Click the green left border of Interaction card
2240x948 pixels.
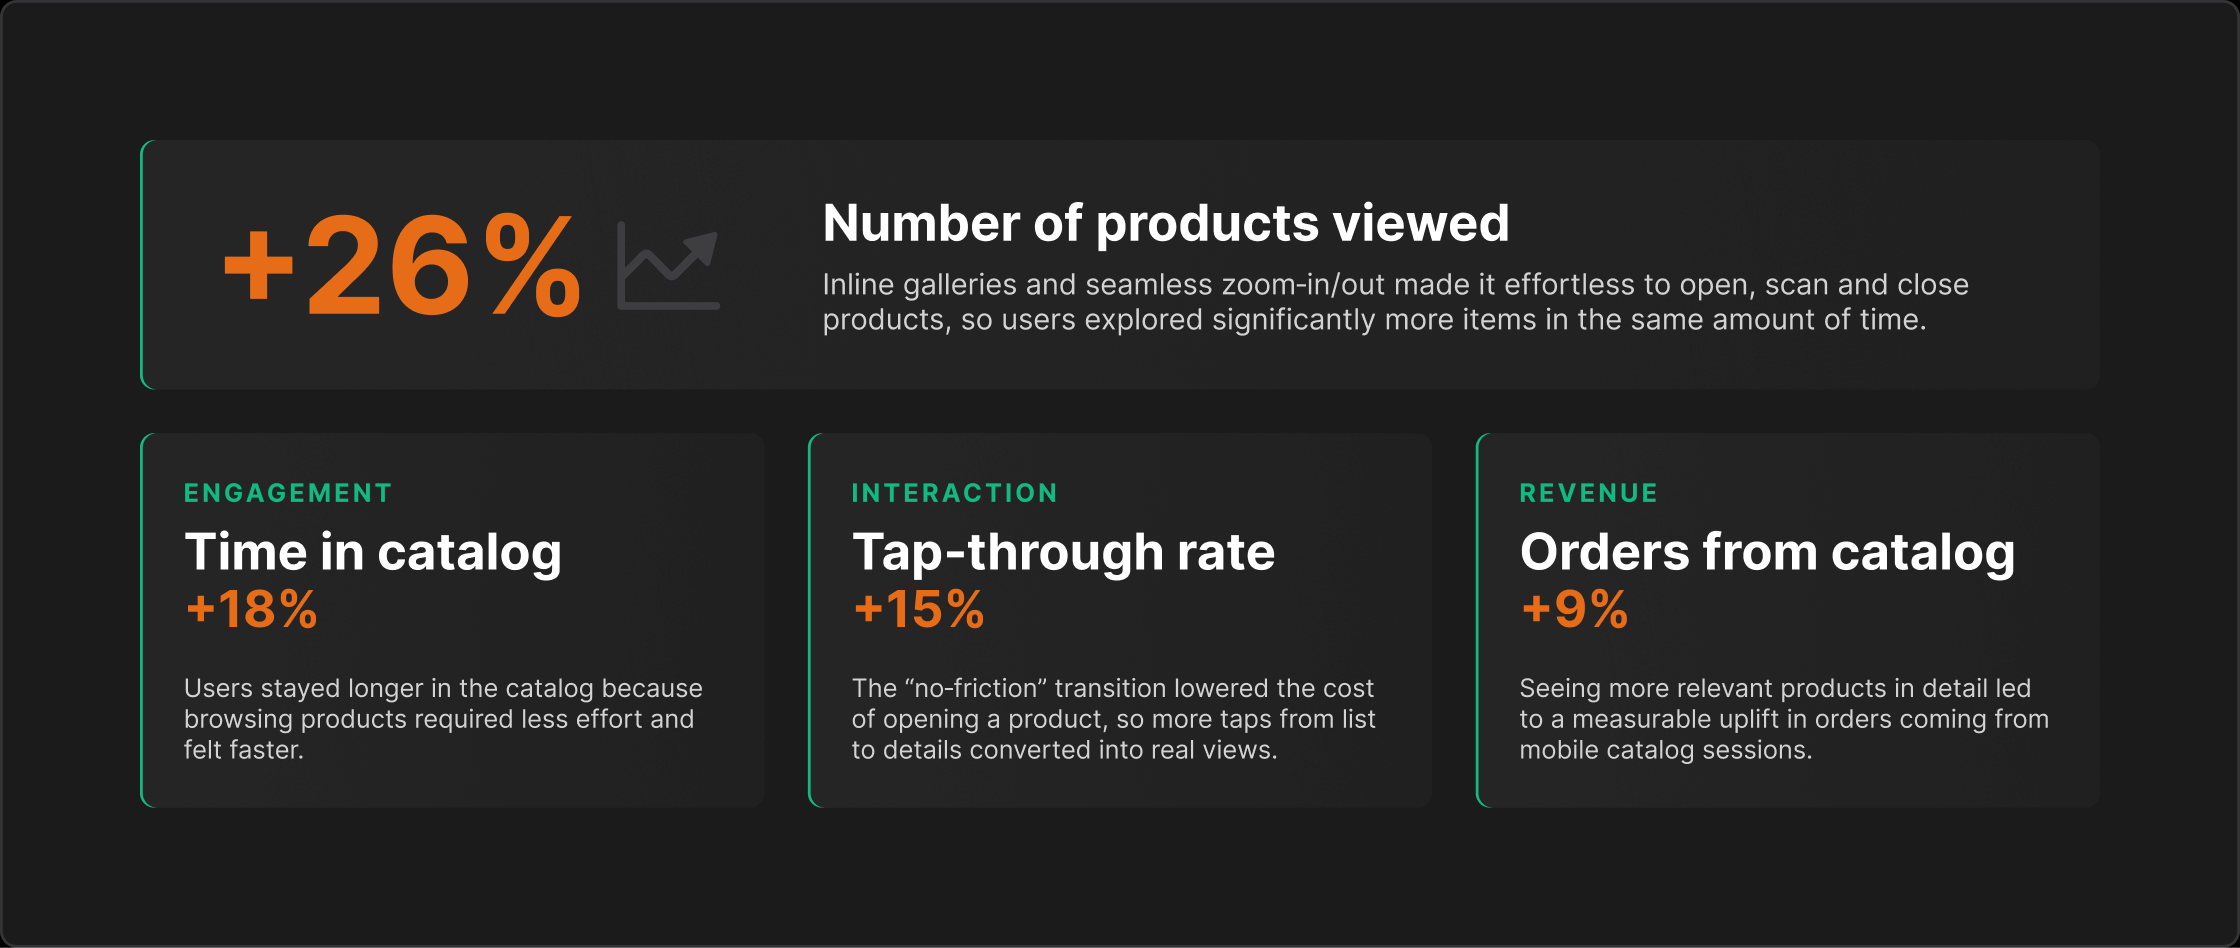[x=810, y=620]
